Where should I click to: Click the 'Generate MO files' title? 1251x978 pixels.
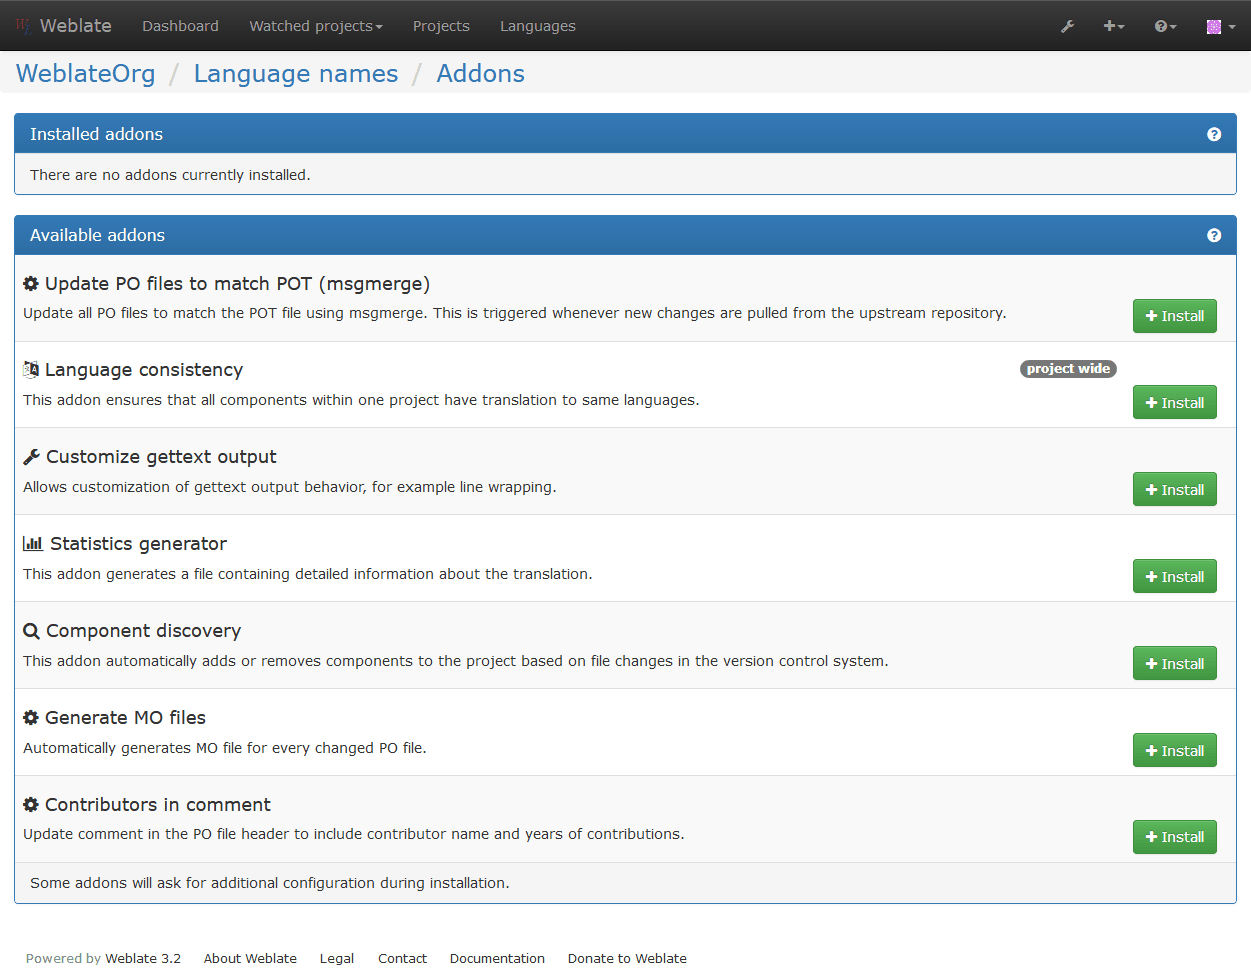[125, 718]
